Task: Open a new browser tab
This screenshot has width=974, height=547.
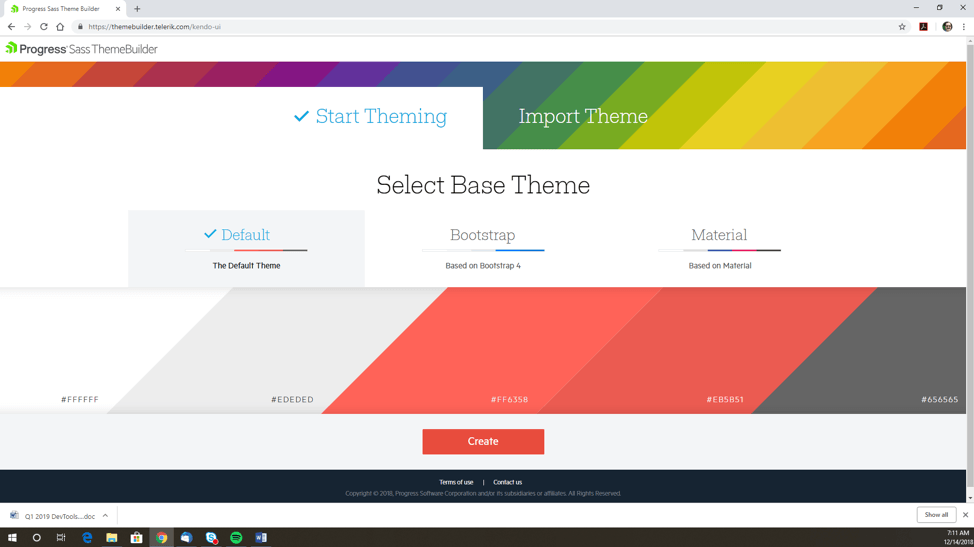Action: coord(137,9)
